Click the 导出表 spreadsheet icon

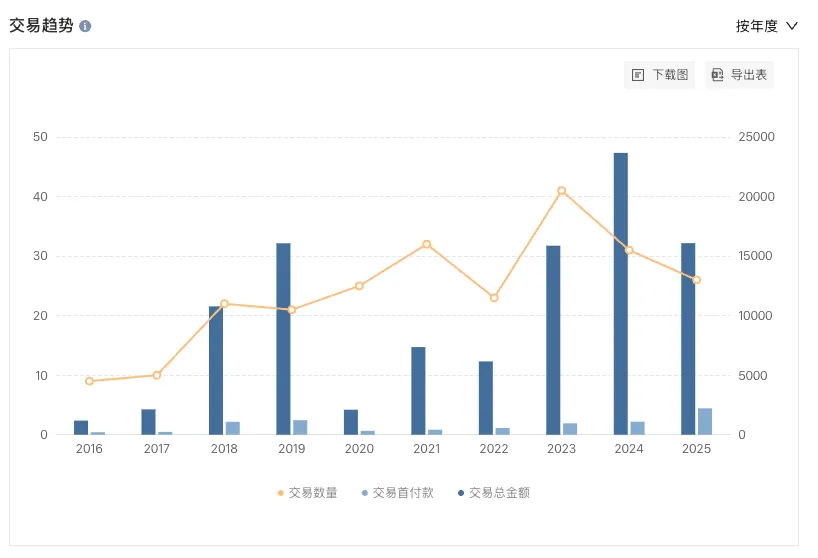pyautogui.click(x=717, y=75)
